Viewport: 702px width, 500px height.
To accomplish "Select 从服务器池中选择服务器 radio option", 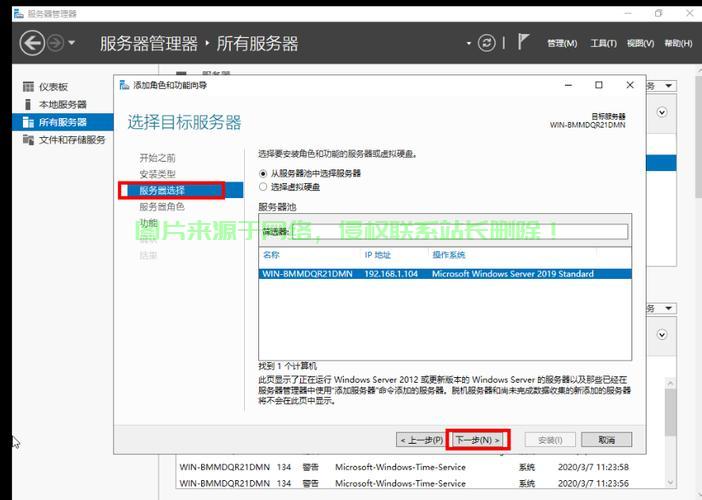I will pyautogui.click(x=263, y=173).
